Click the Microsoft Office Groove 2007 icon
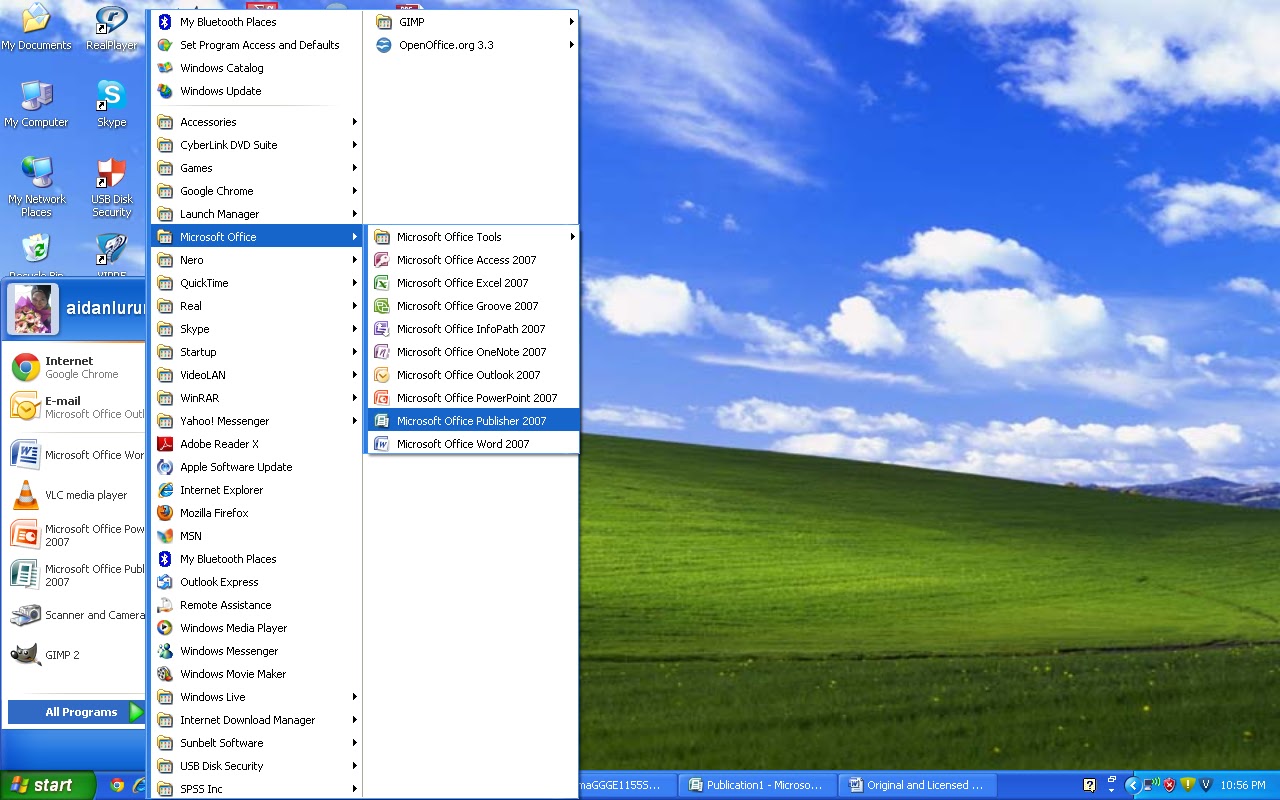This screenshot has height=800, width=1280. point(381,306)
